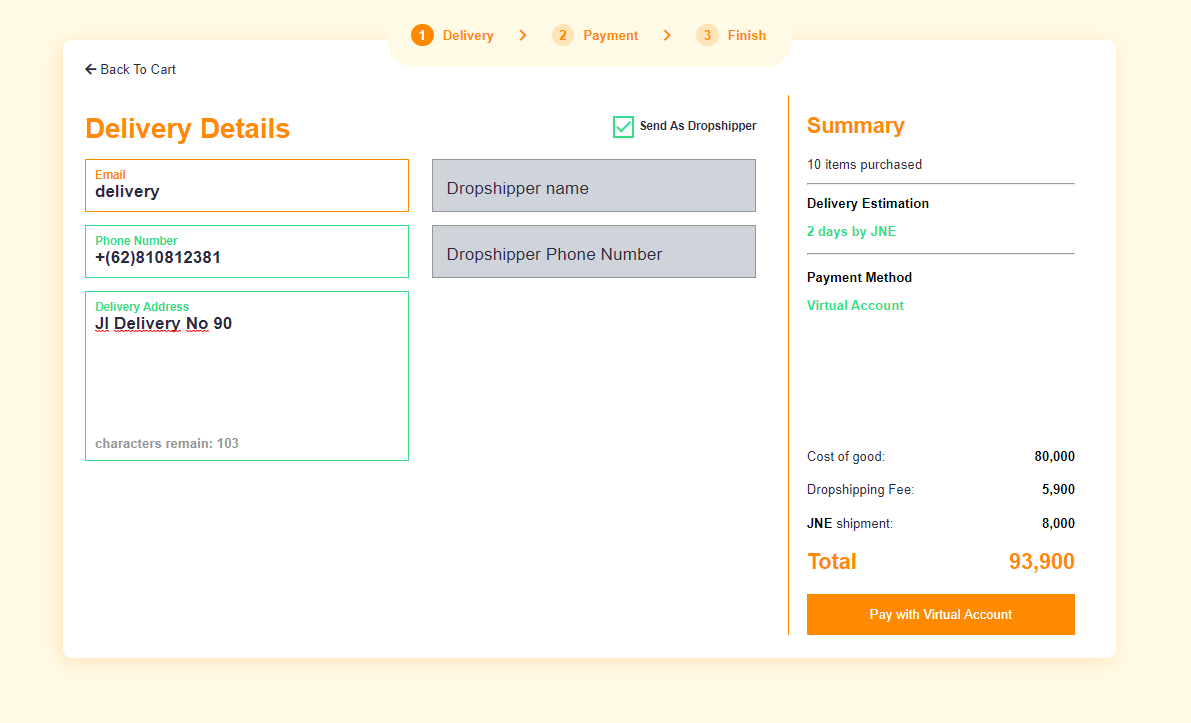Click the numbered circle 2 on Payment step

[563, 34]
